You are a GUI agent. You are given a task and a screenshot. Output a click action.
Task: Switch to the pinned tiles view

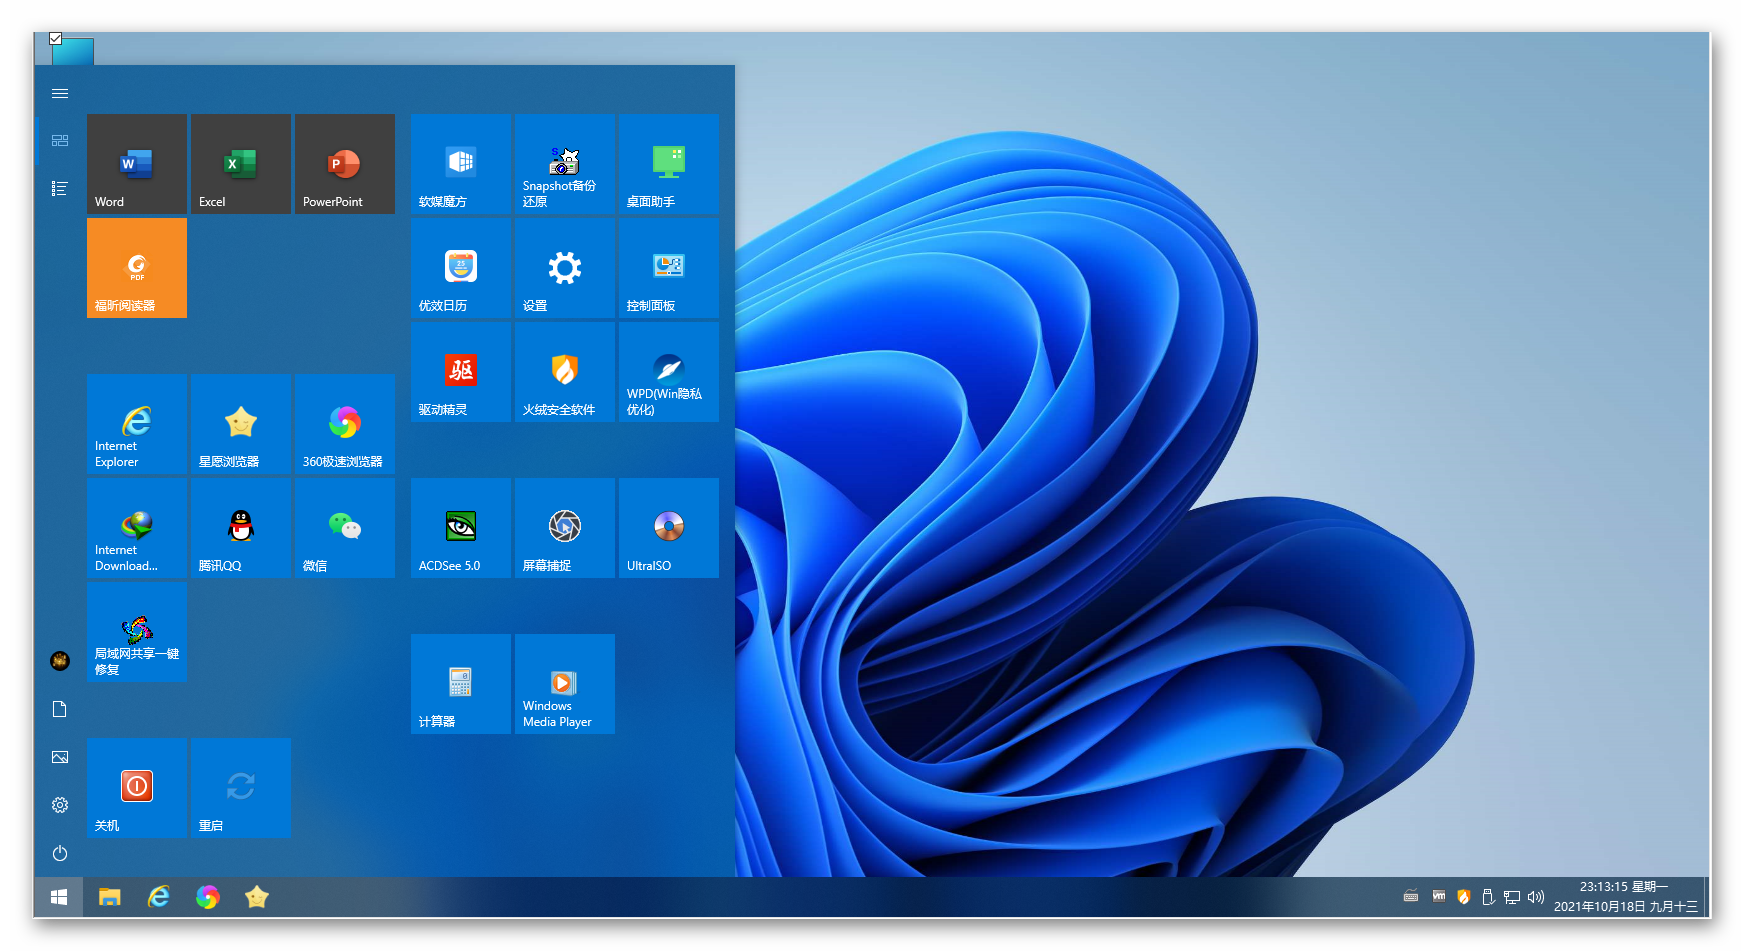[x=60, y=141]
